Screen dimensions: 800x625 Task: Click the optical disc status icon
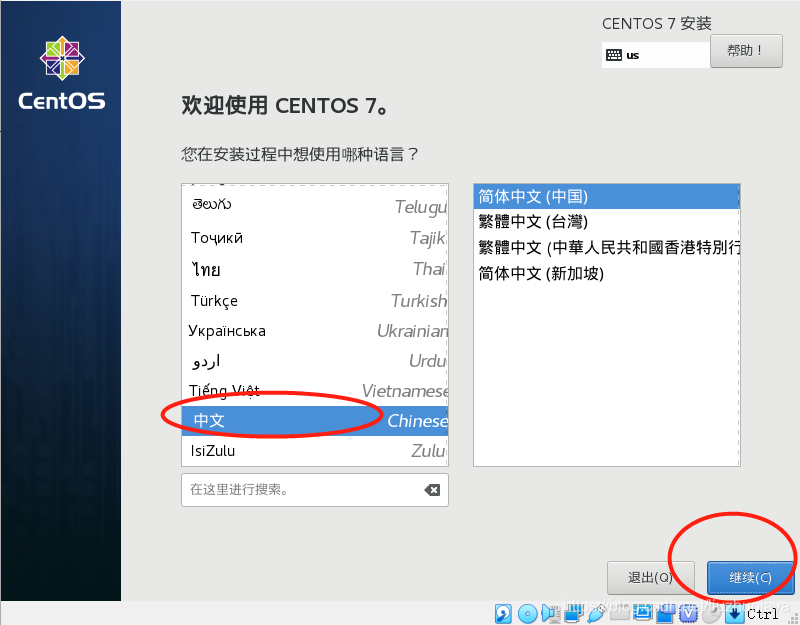point(528,614)
